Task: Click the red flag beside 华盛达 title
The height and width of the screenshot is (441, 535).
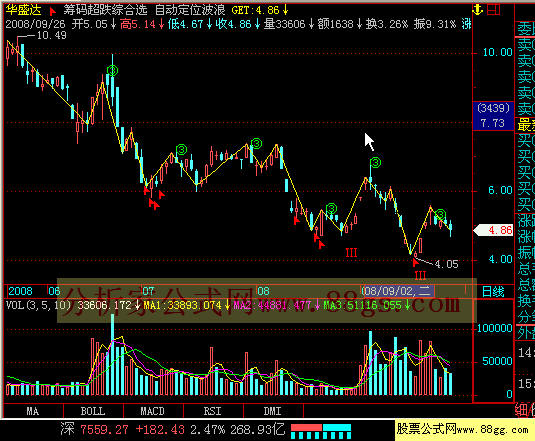Action: (x=52, y=12)
